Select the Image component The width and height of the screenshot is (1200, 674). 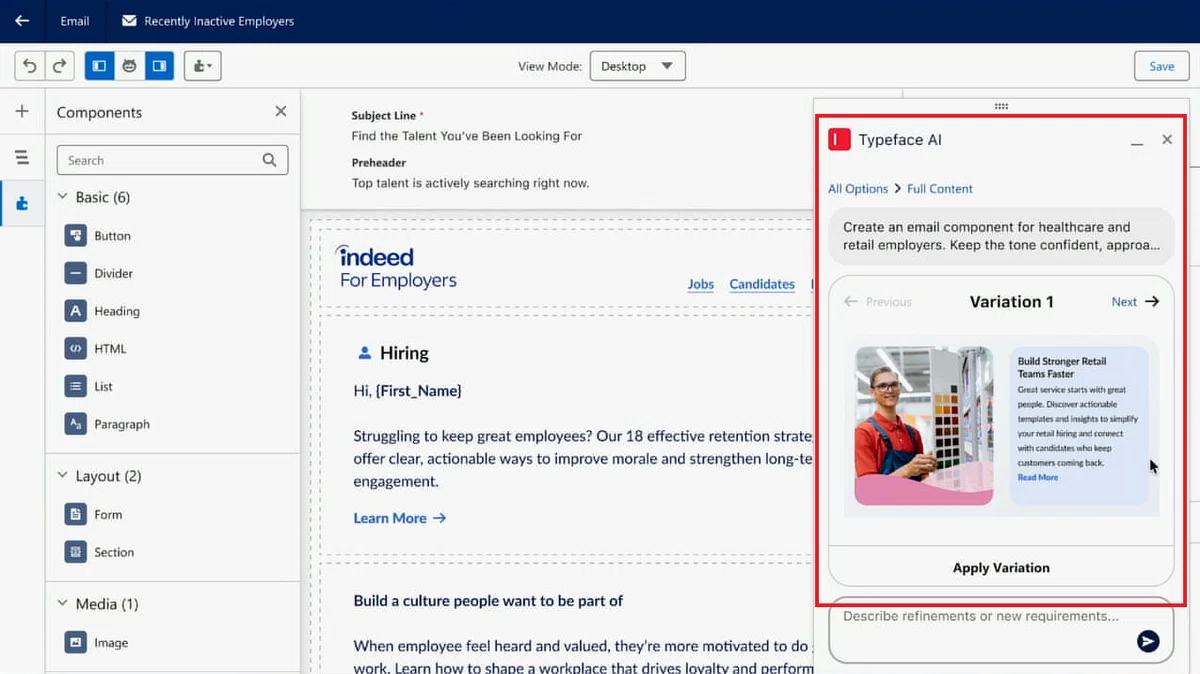(97, 643)
